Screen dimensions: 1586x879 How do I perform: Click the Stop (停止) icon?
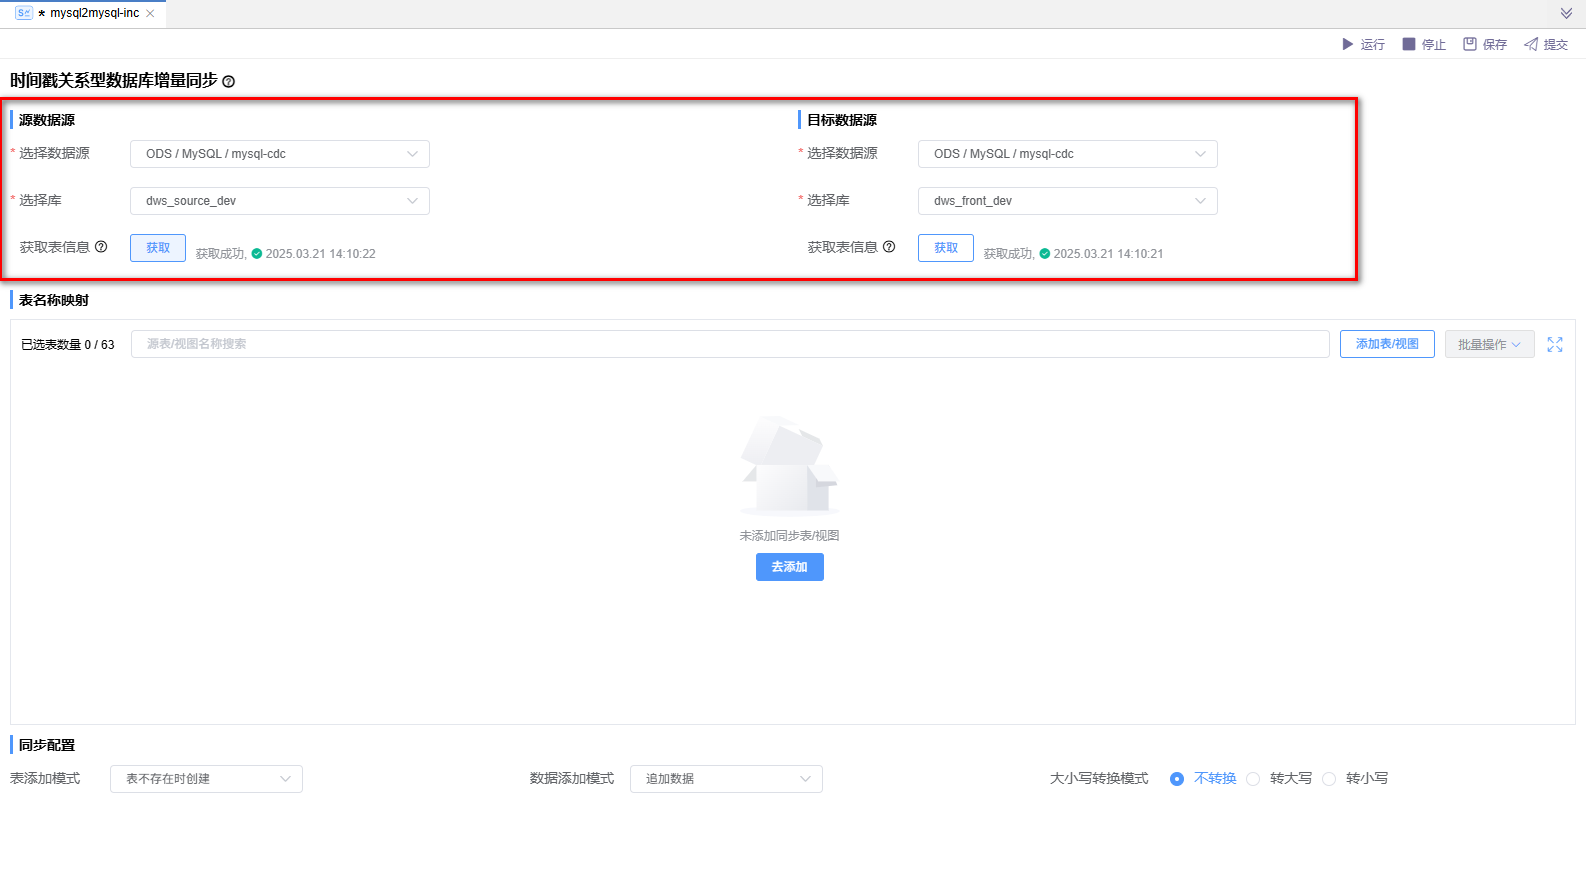coord(1408,44)
